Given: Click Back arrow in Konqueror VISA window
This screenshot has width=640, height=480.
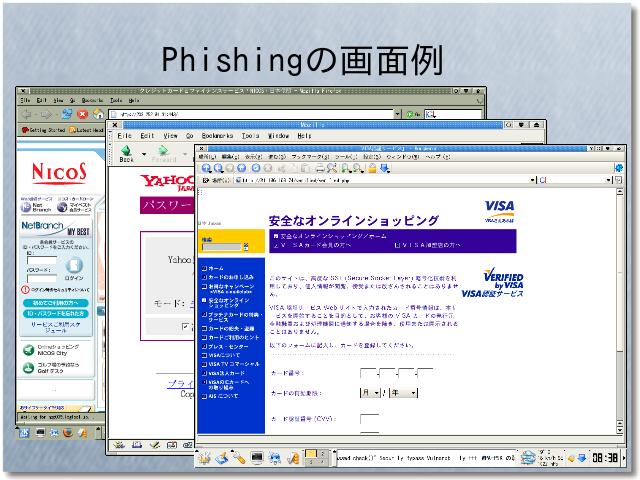Looking at the screenshot, I should [x=218, y=168].
